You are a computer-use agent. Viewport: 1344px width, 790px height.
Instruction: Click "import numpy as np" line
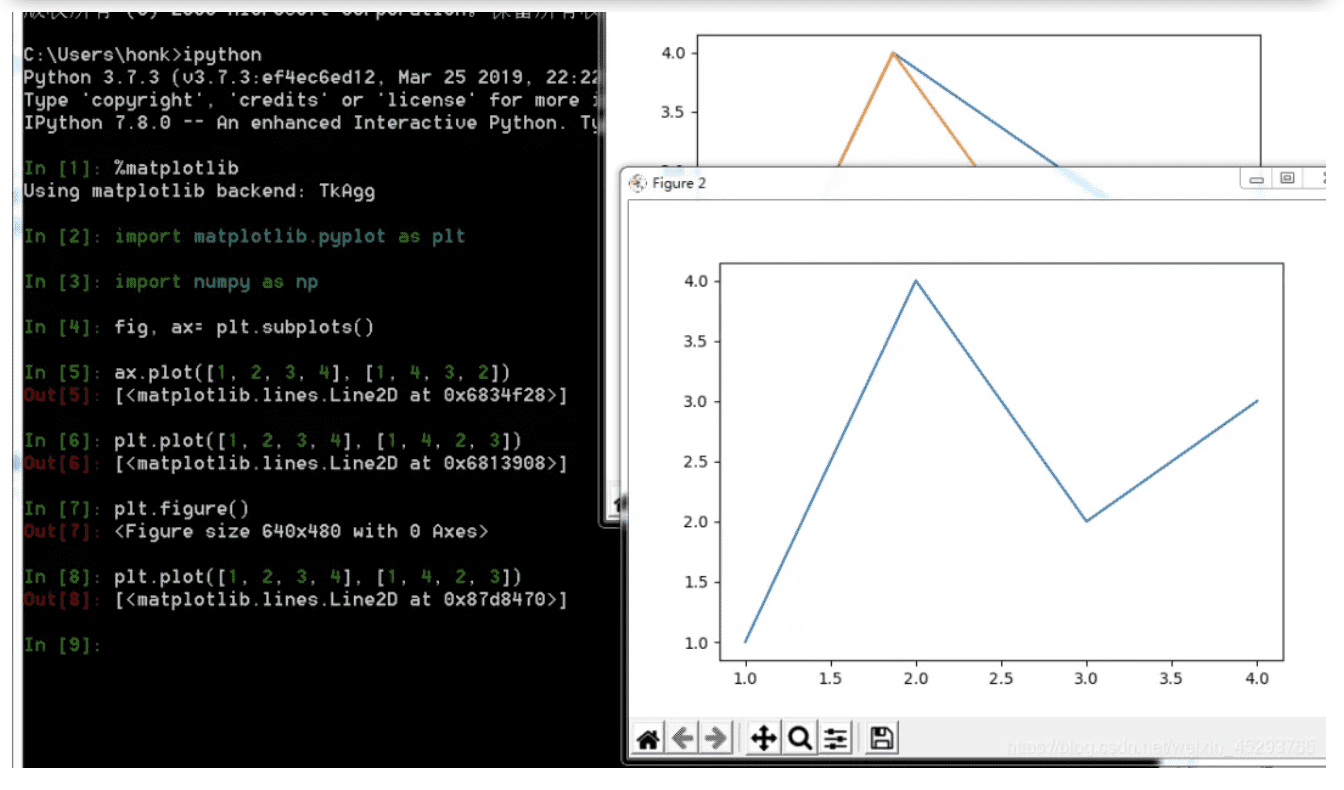point(216,282)
